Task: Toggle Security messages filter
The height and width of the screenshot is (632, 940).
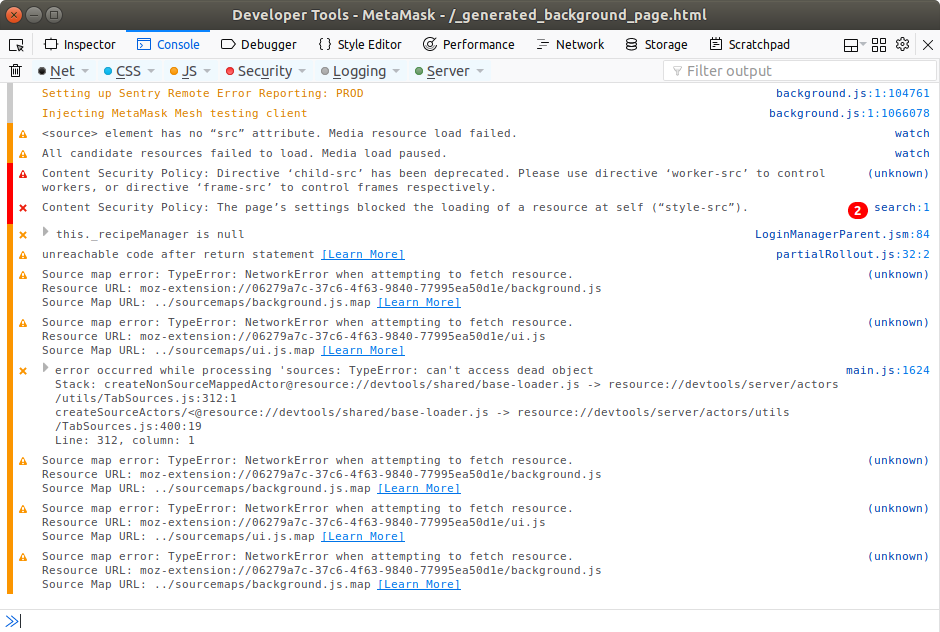Action: pos(259,71)
